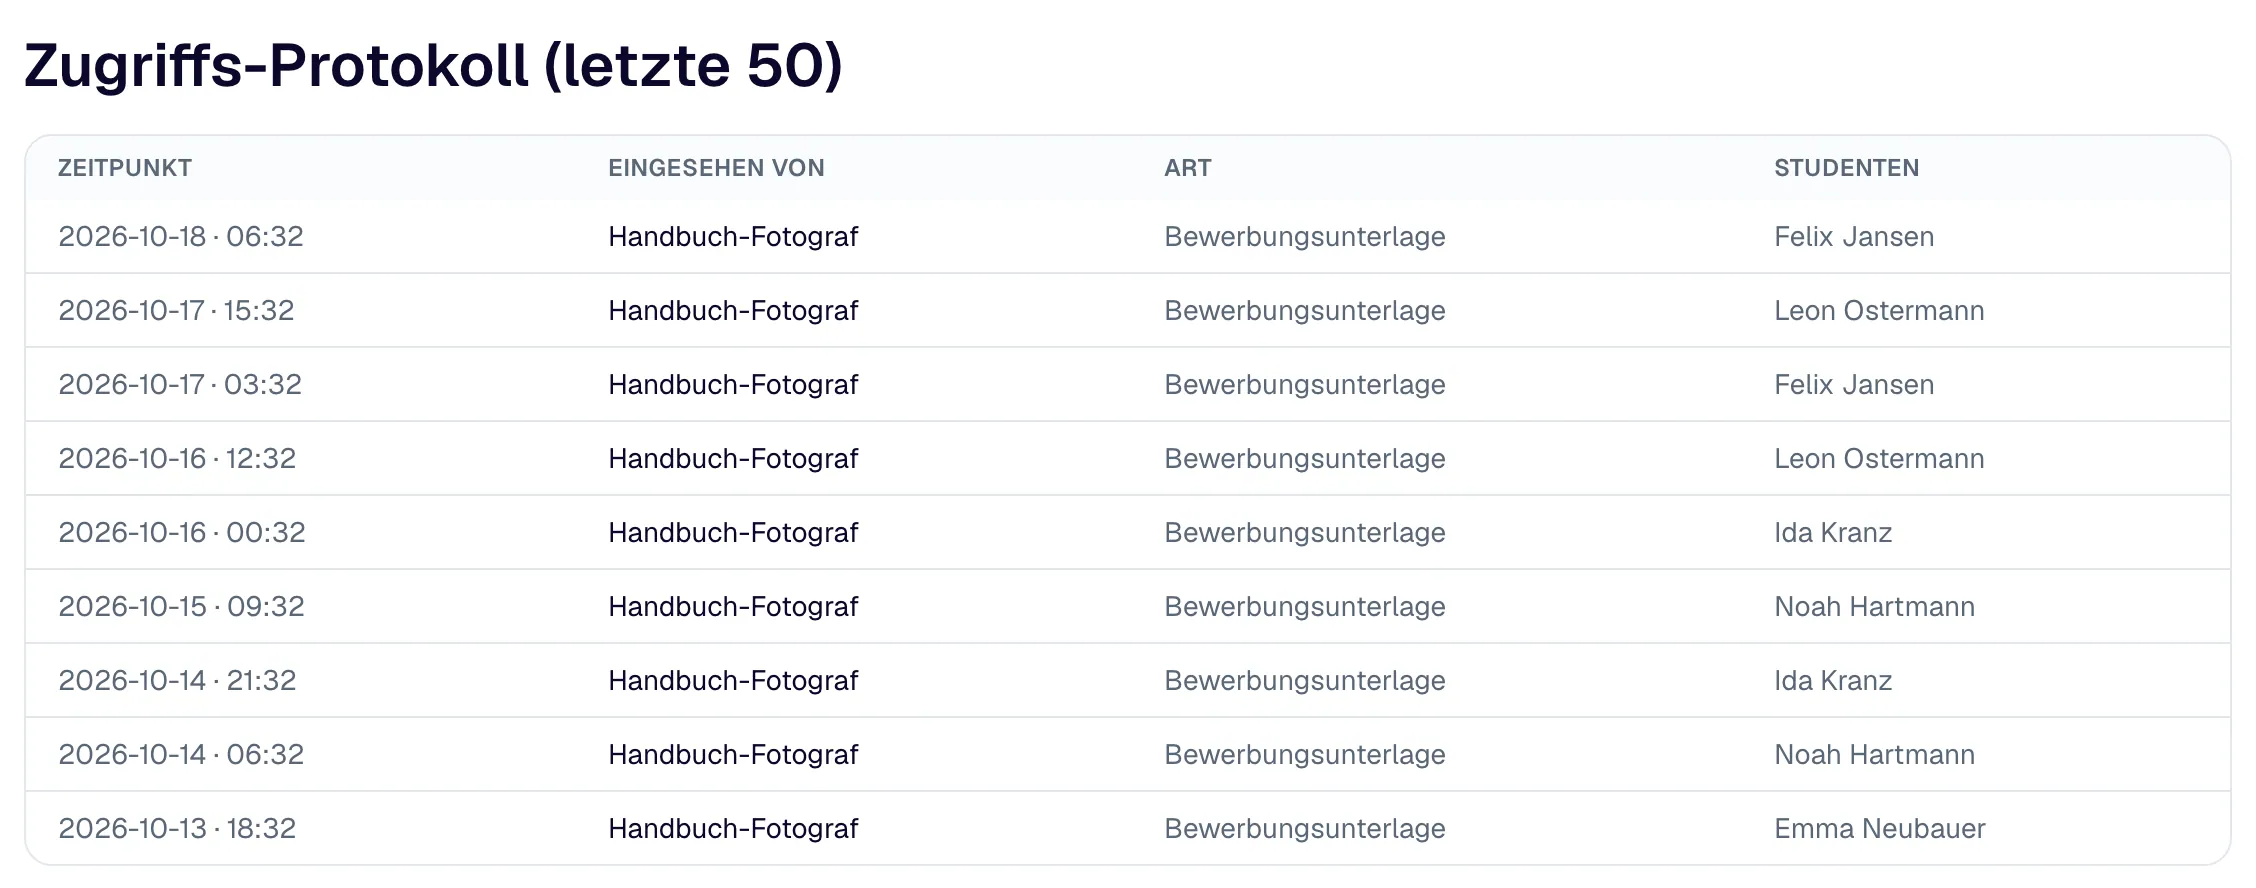This screenshot has width=2256, height=888.
Task: Select timestamp 2026-10-16 · 00:32
Action: 182,533
